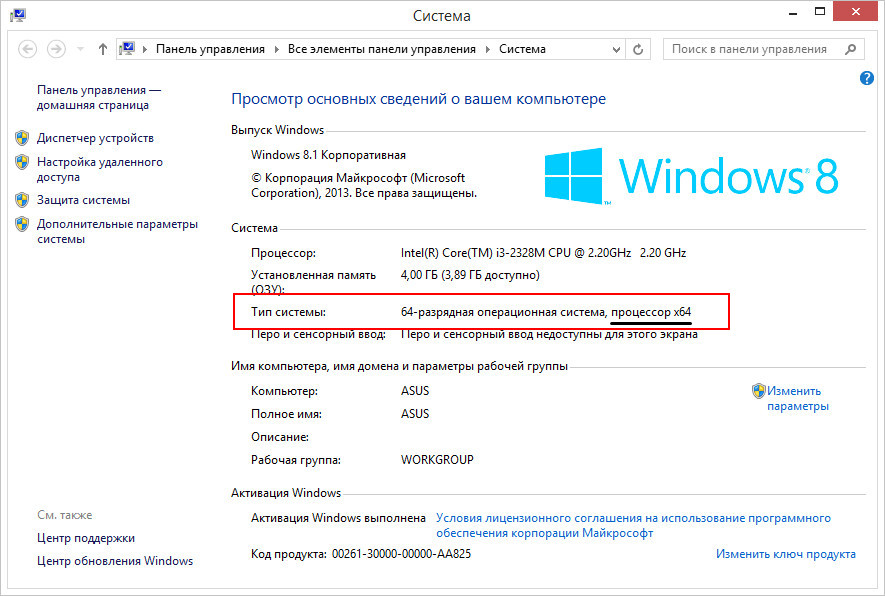The height and width of the screenshot is (596, 885).
Task: Select Панель управления breadcrumb in address bar
Action: click(x=210, y=49)
